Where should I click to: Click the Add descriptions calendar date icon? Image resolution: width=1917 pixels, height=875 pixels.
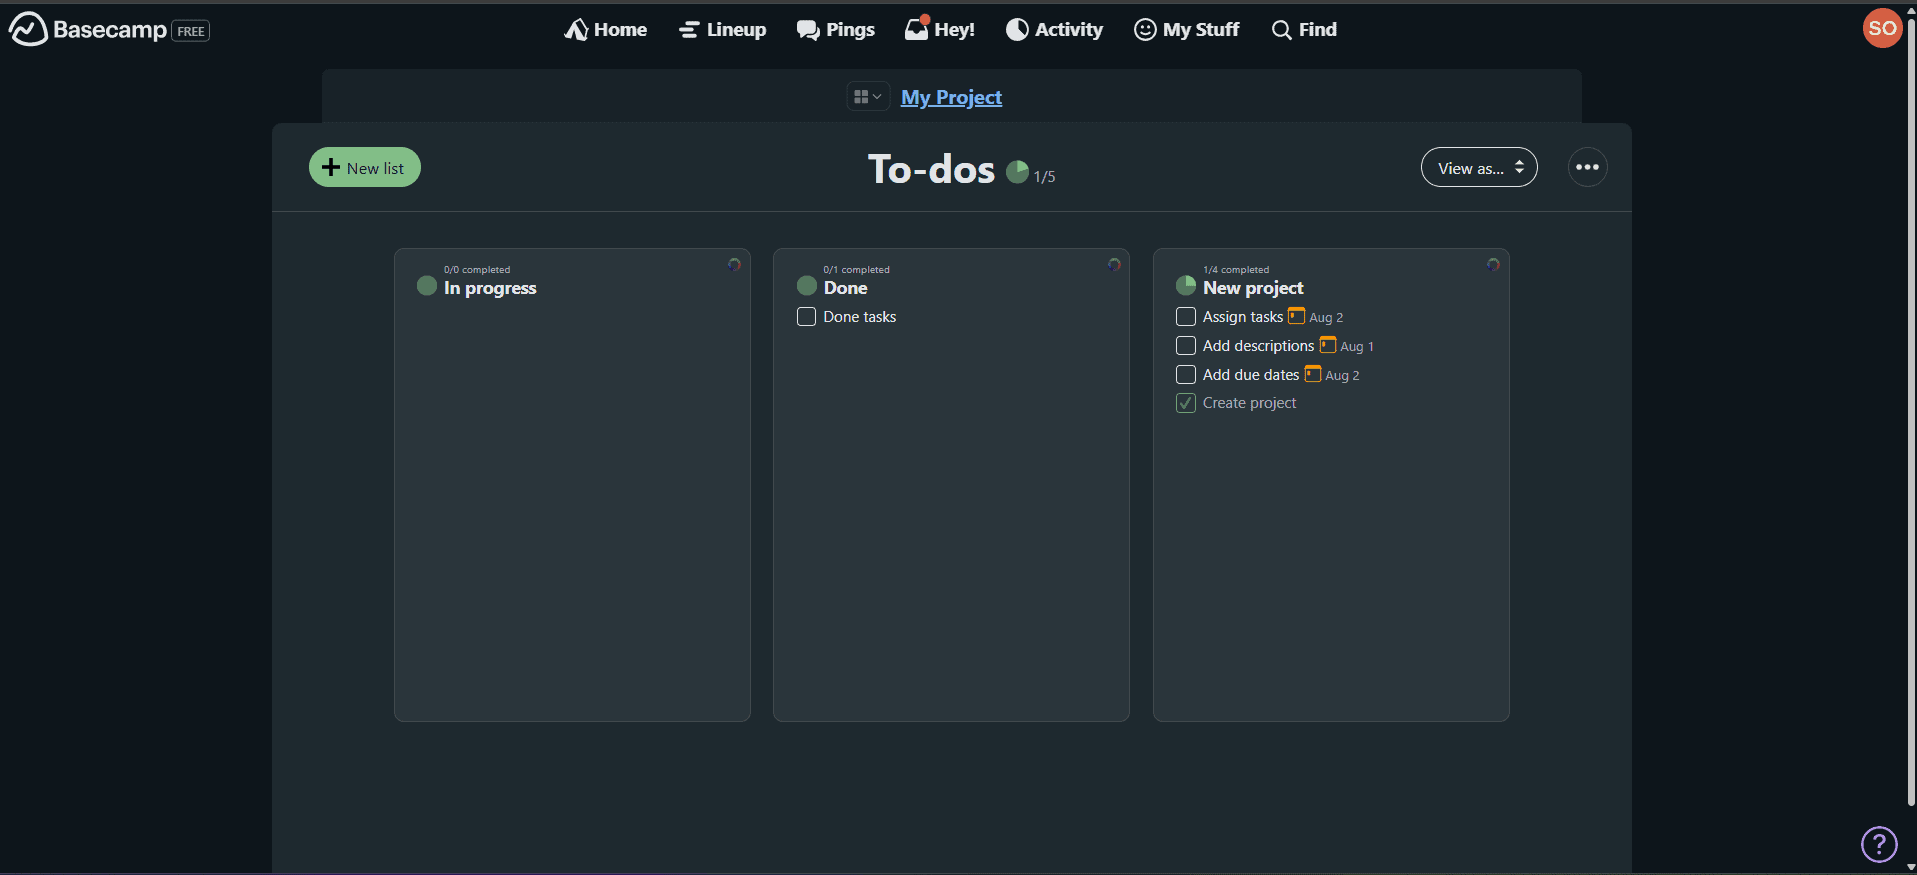coord(1327,345)
